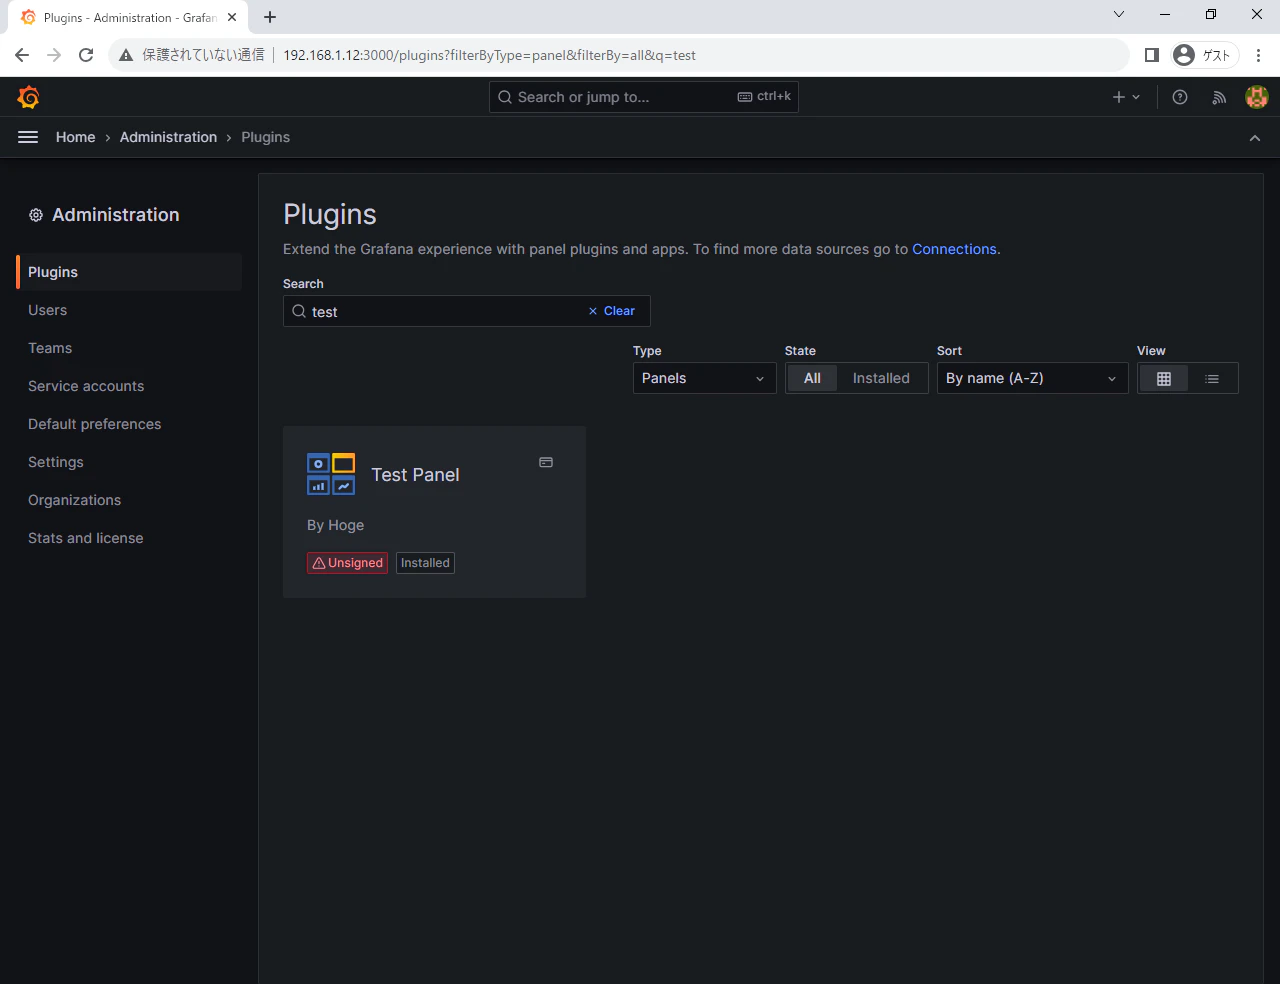Screen dimensions: 1280x984
Task: Click the Search or jump to box
Action: (644, 97)
